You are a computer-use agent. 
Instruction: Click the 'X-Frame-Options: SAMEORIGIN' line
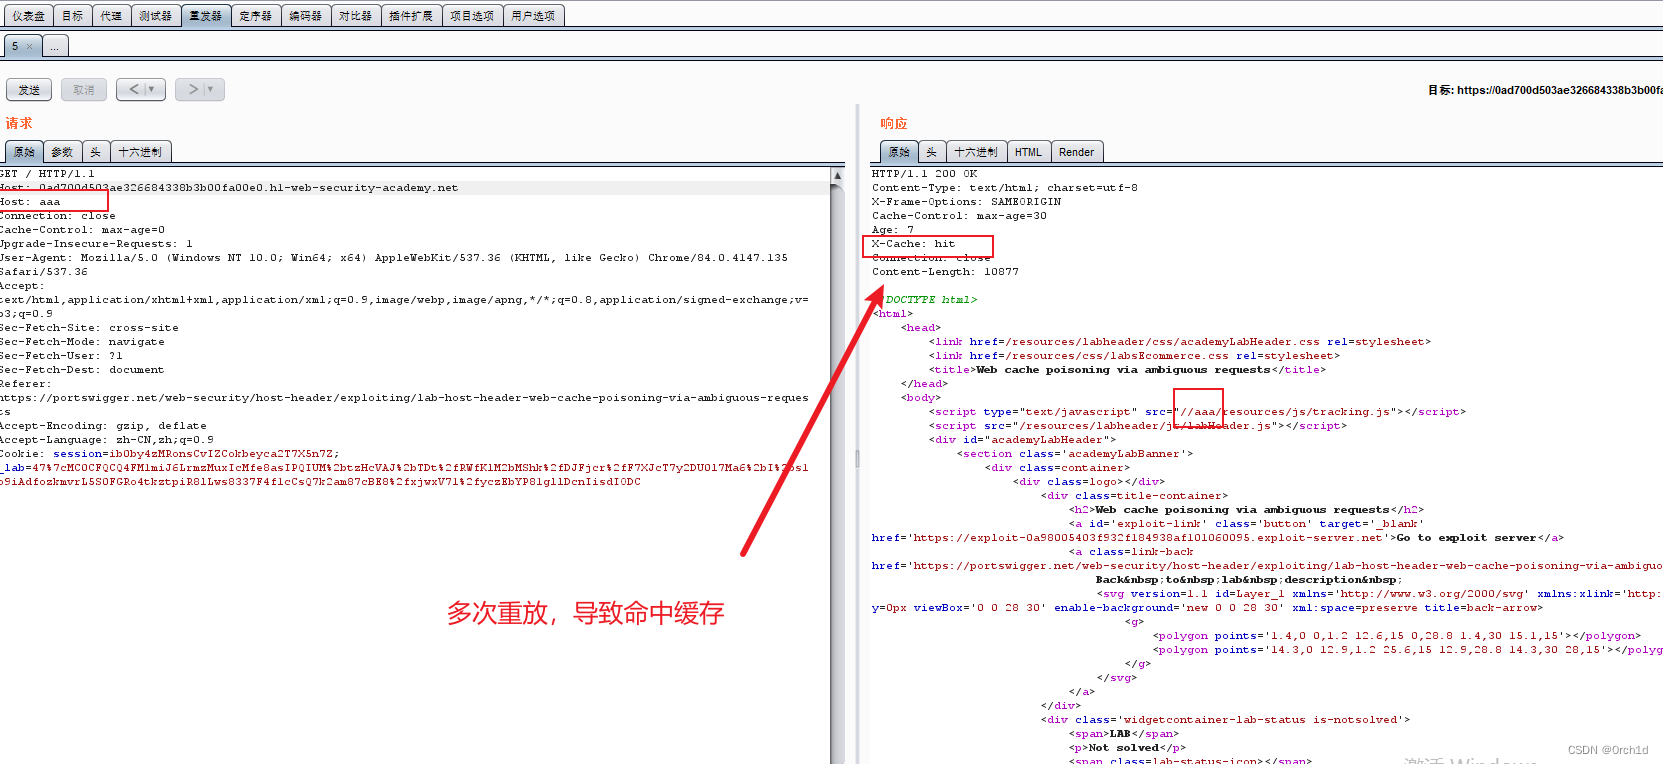[967, 202]
